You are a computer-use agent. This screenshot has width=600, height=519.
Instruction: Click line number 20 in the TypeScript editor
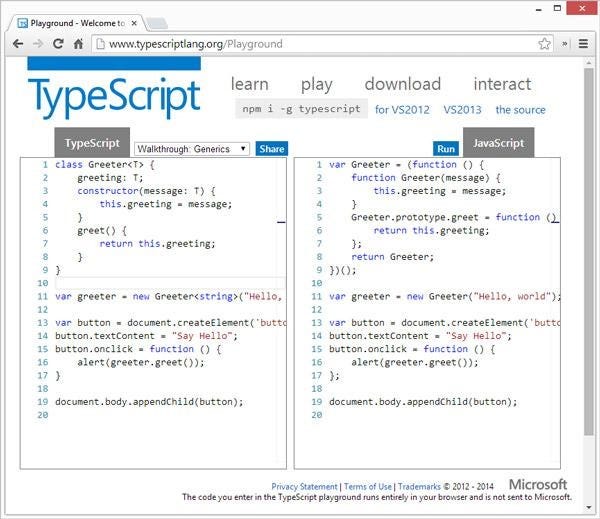43,415
